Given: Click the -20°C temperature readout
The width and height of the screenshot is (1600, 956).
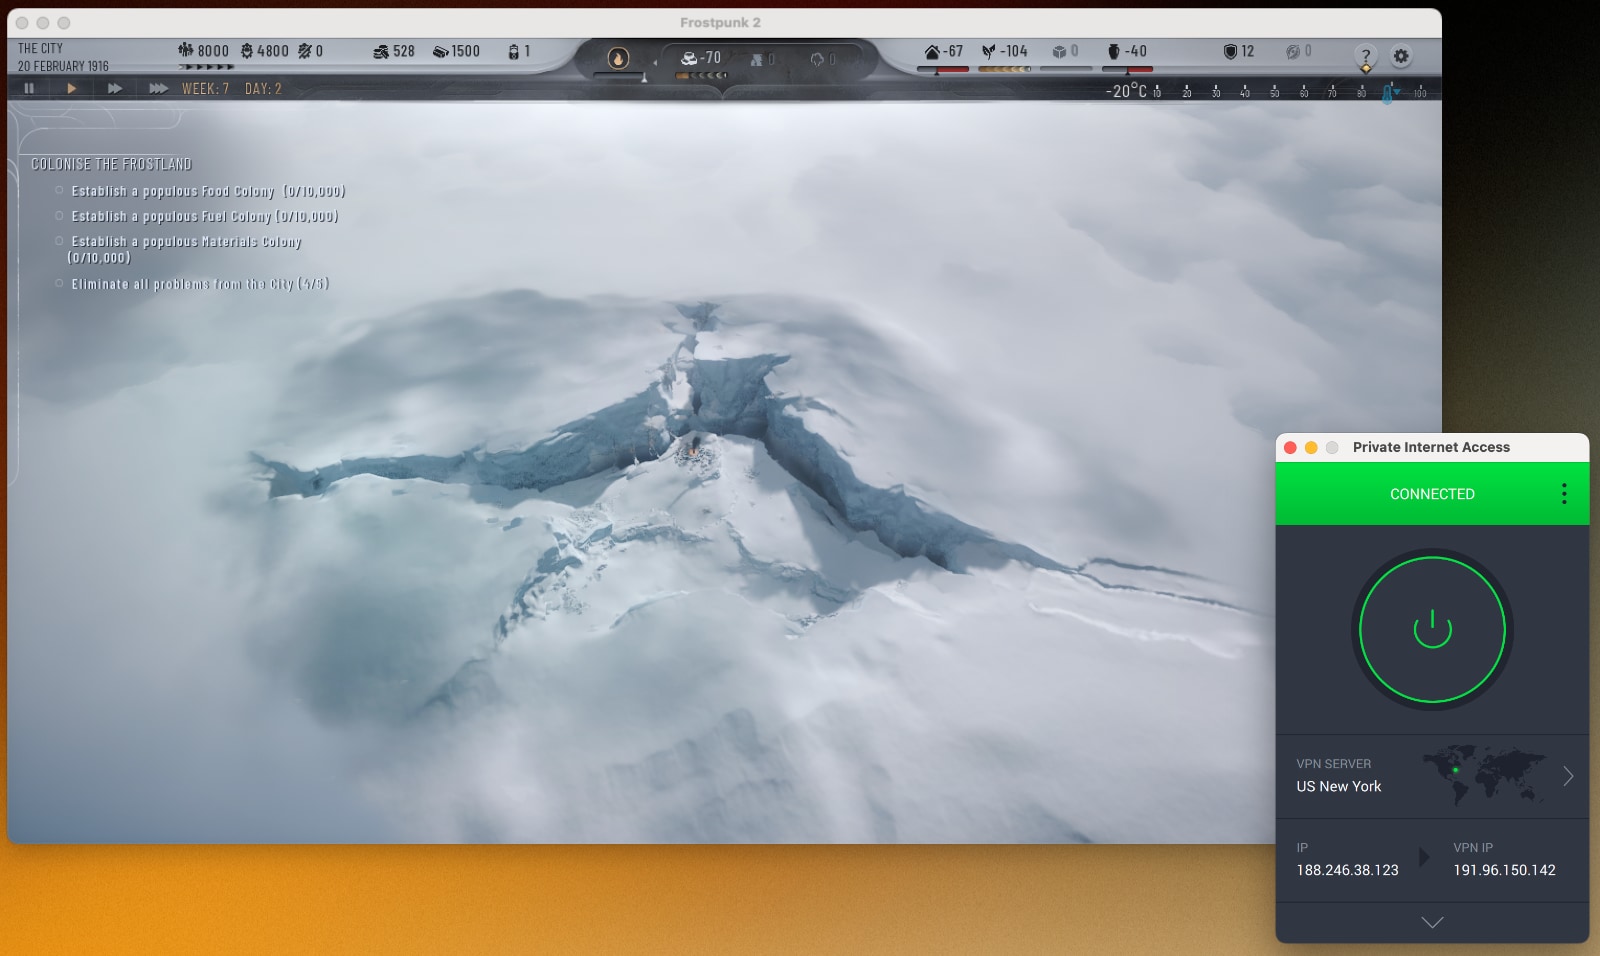Looking at the screenshot, I should 1126,91.
